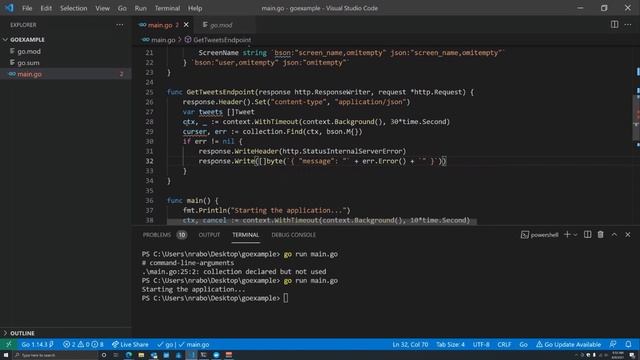The image size is (640, 360).
Task: Open Task View icon on taskbar
Action: tap(116, 355)
